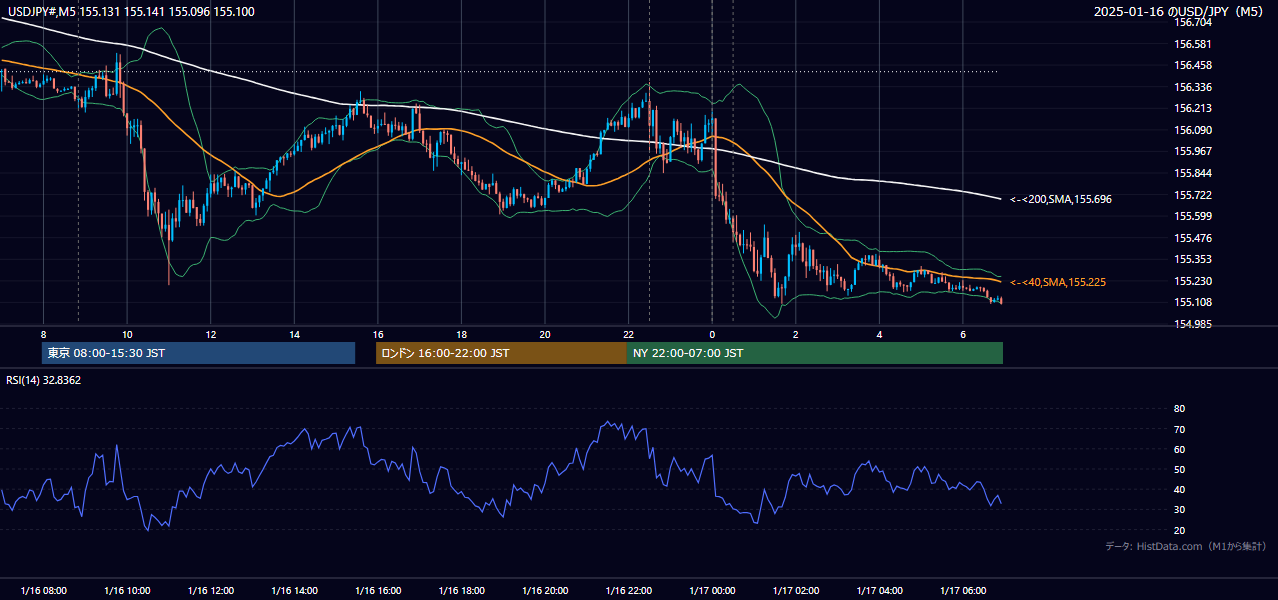This screenshot has width=1278, height=600.
Task: Click price axis value 155.230
Action: pyautogui.click(x=1192, y=281)
